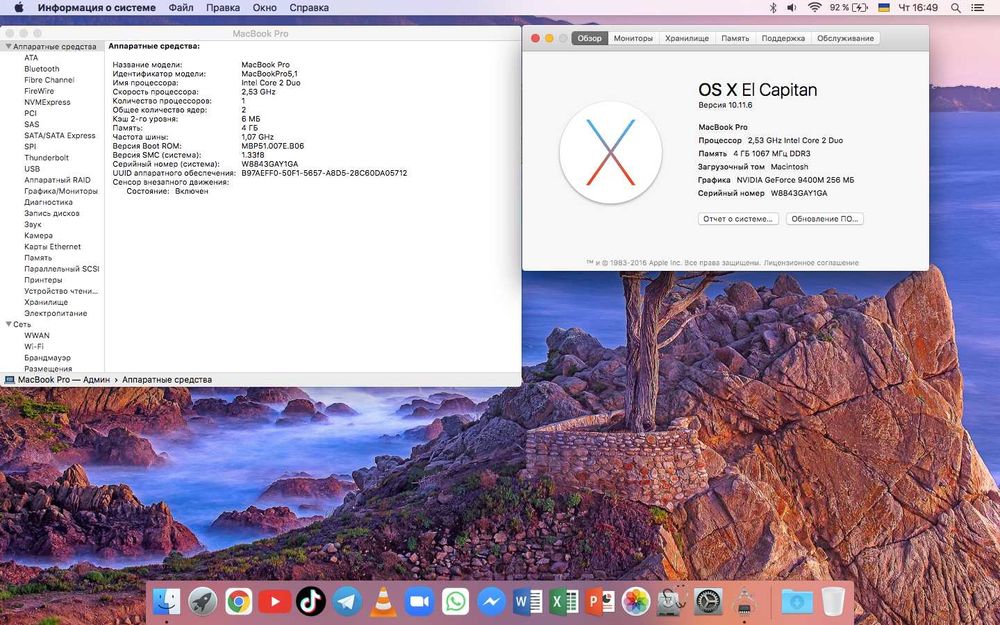1000x625 pixels.
Task: Open TikTok from the dock
Action: pos(311,601)
